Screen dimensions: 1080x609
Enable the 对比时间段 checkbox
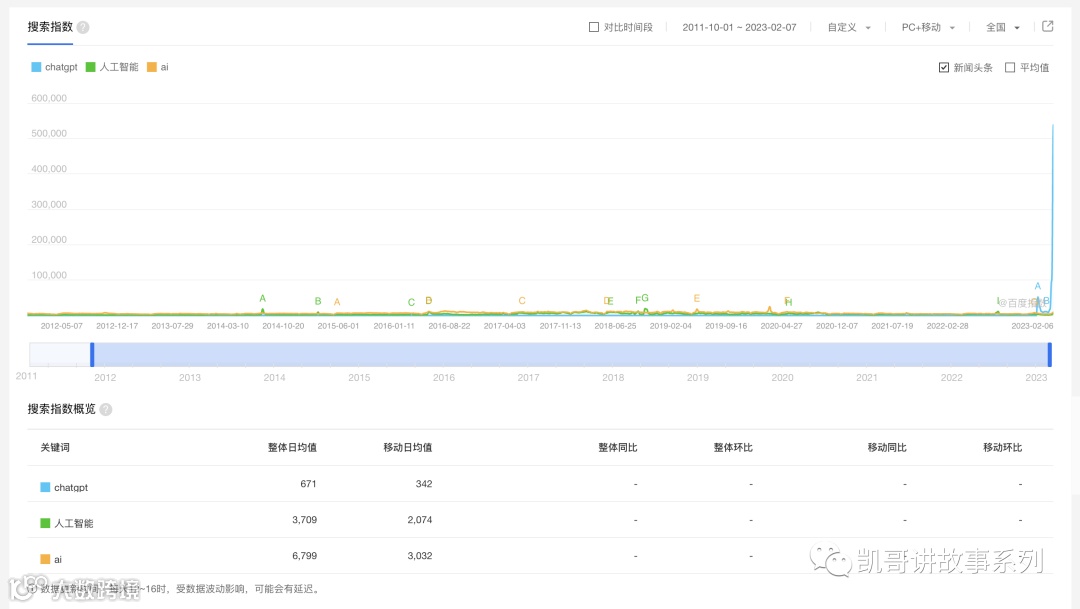click(594, 27)
